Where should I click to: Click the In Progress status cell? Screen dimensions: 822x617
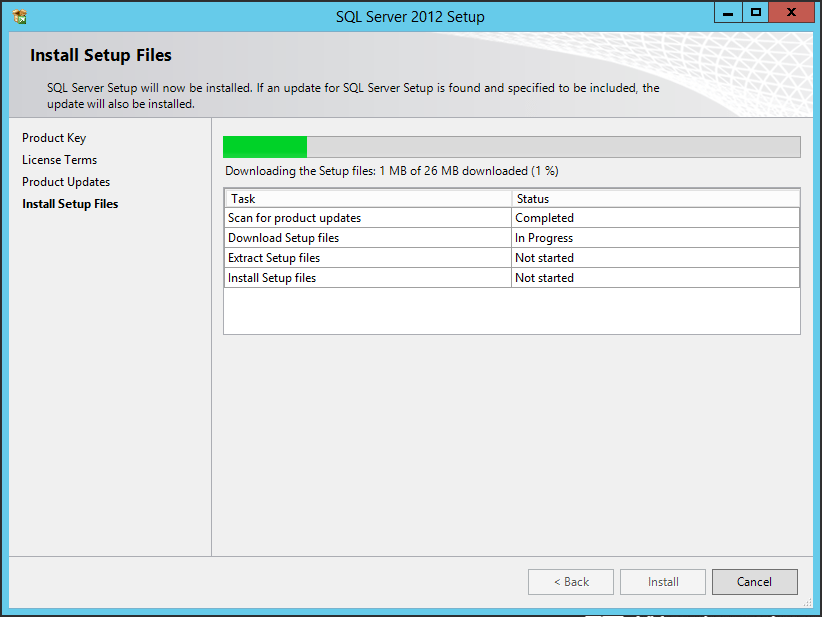click(x=544, y=238)
